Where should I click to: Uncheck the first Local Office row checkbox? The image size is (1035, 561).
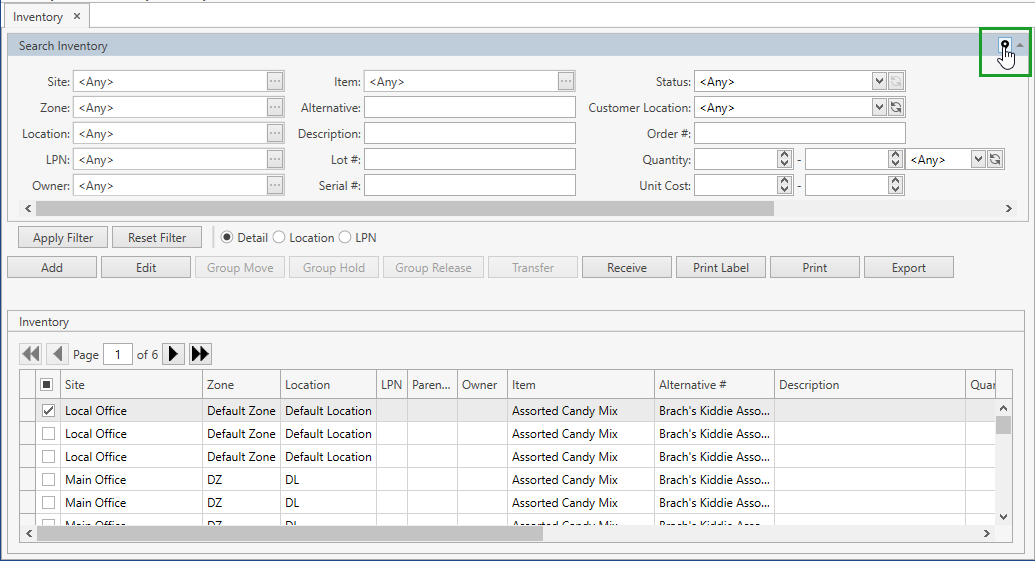(x=47, y=411)
